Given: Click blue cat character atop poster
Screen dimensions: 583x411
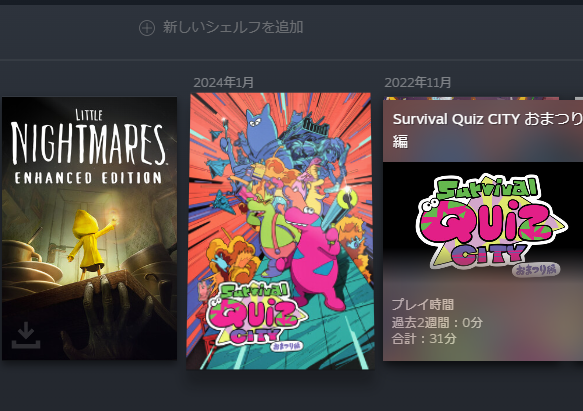Looking at the screenshot, I should click(x=260, y=130).
